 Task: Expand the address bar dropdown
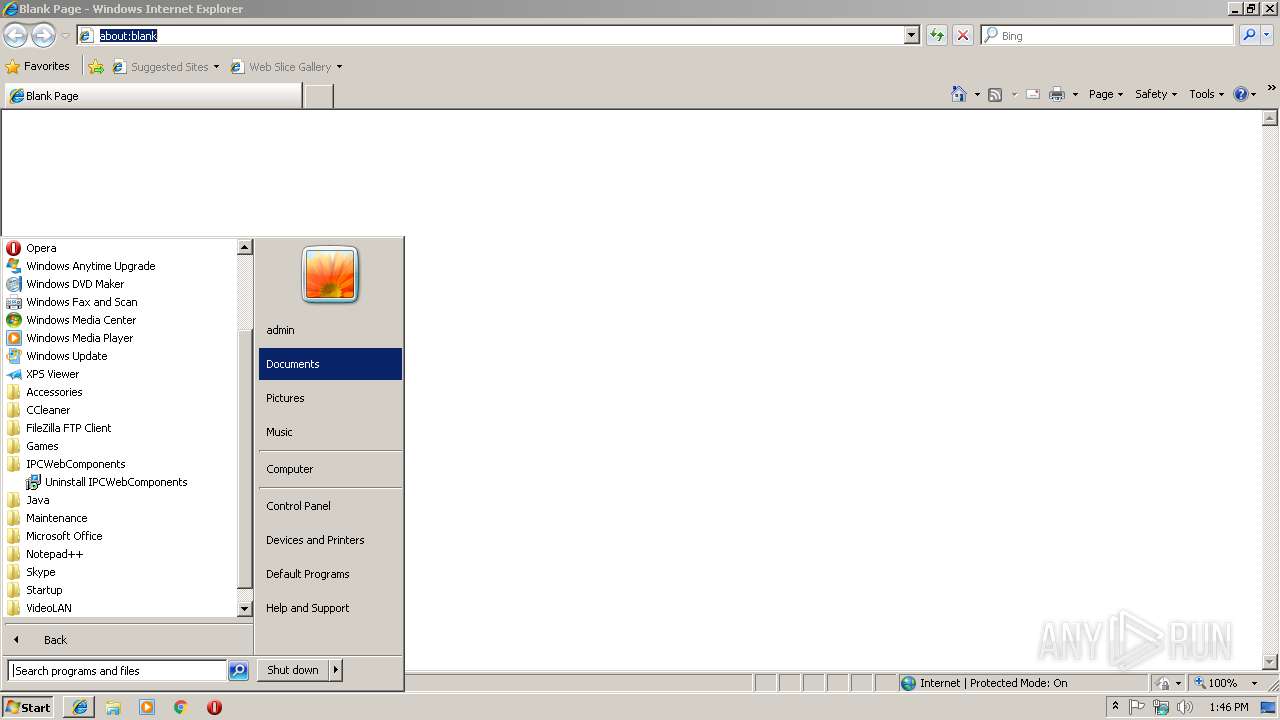[x=912, y=35]
